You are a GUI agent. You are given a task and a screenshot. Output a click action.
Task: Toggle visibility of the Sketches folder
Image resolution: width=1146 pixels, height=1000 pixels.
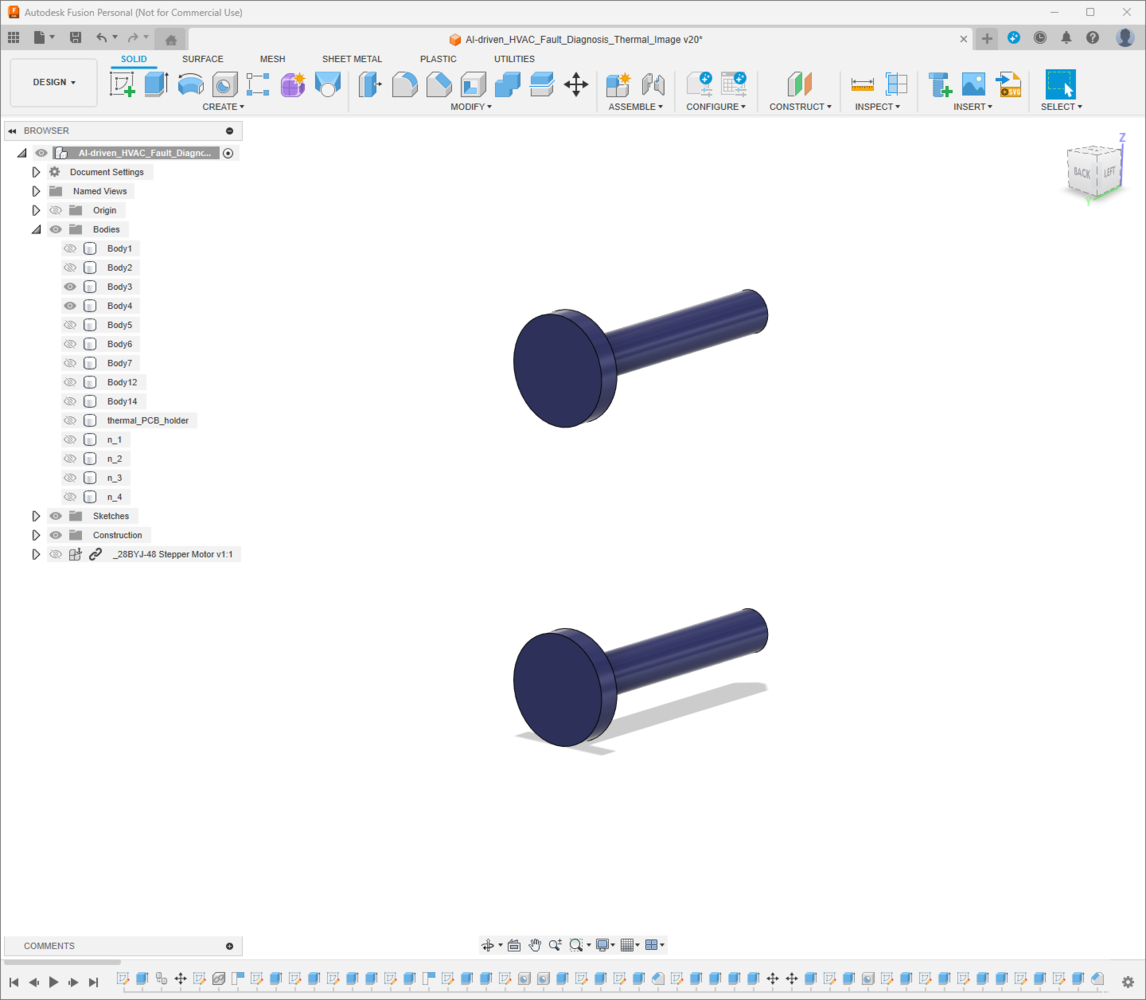pyautogui.click(x=56, y=516)
